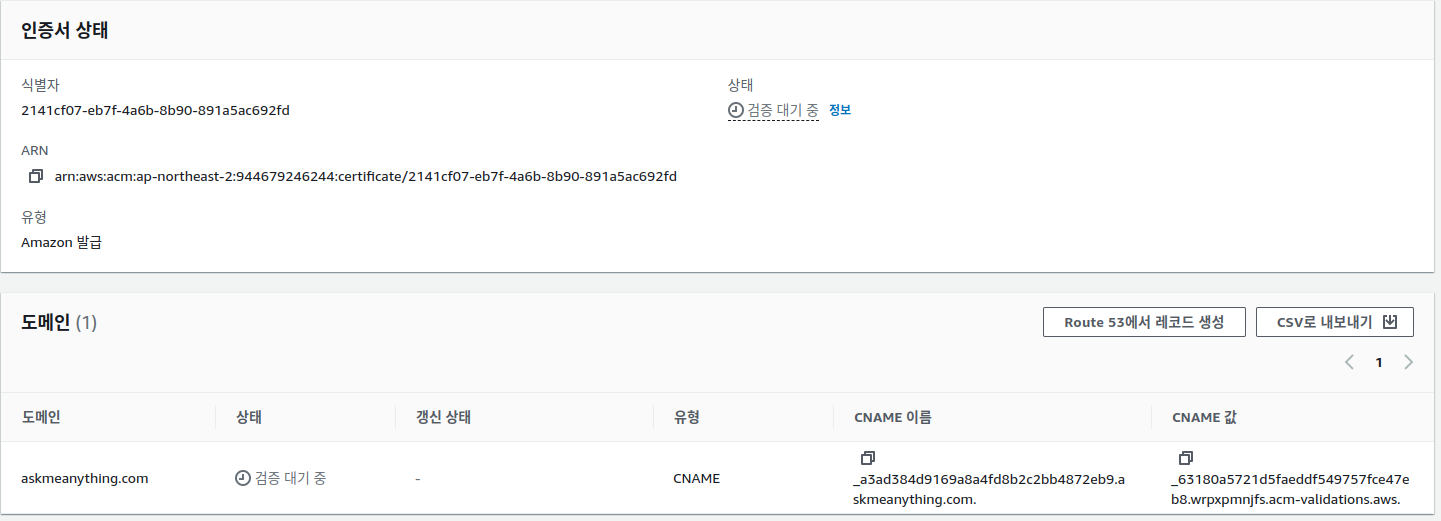Click the 식별자 label
1441x521 pixels.
41,86
